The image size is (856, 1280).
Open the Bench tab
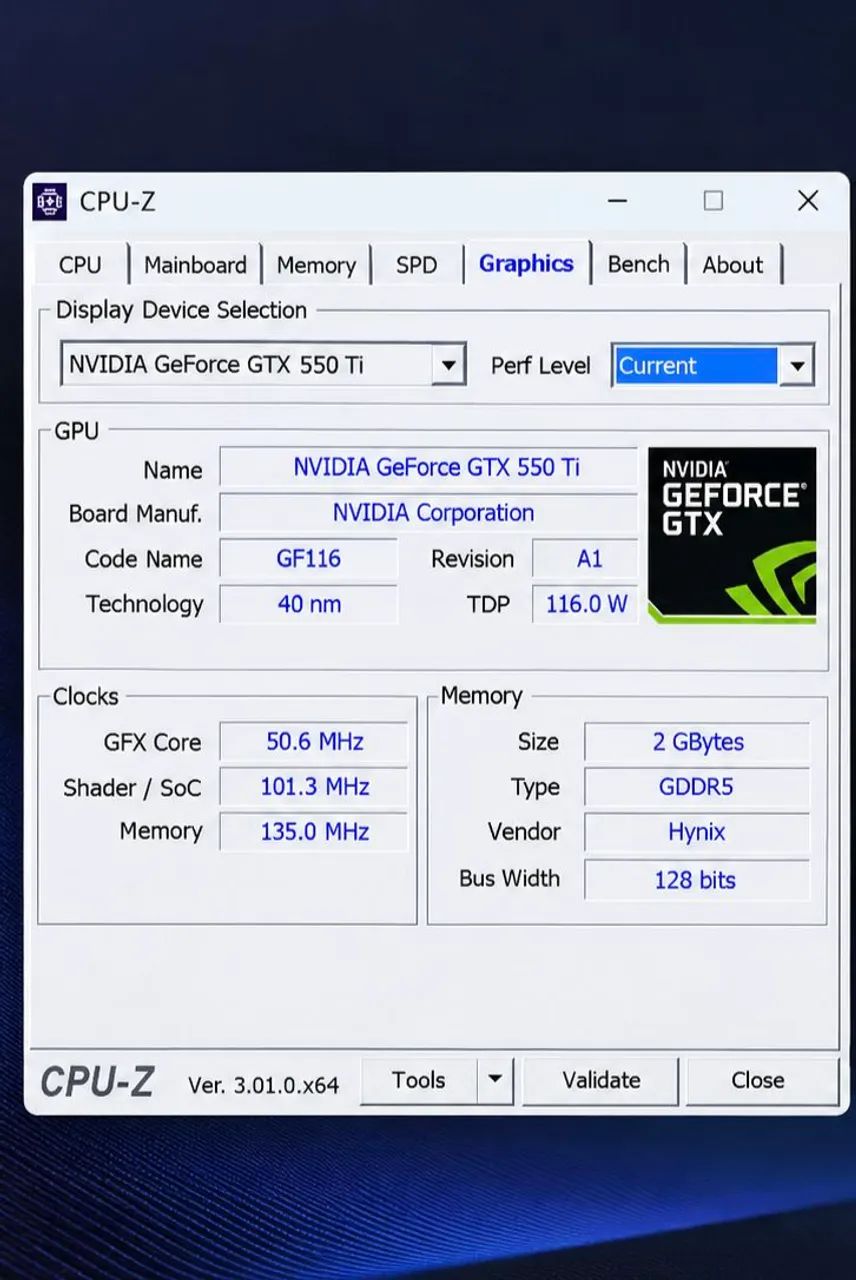(x=638, y=265)
